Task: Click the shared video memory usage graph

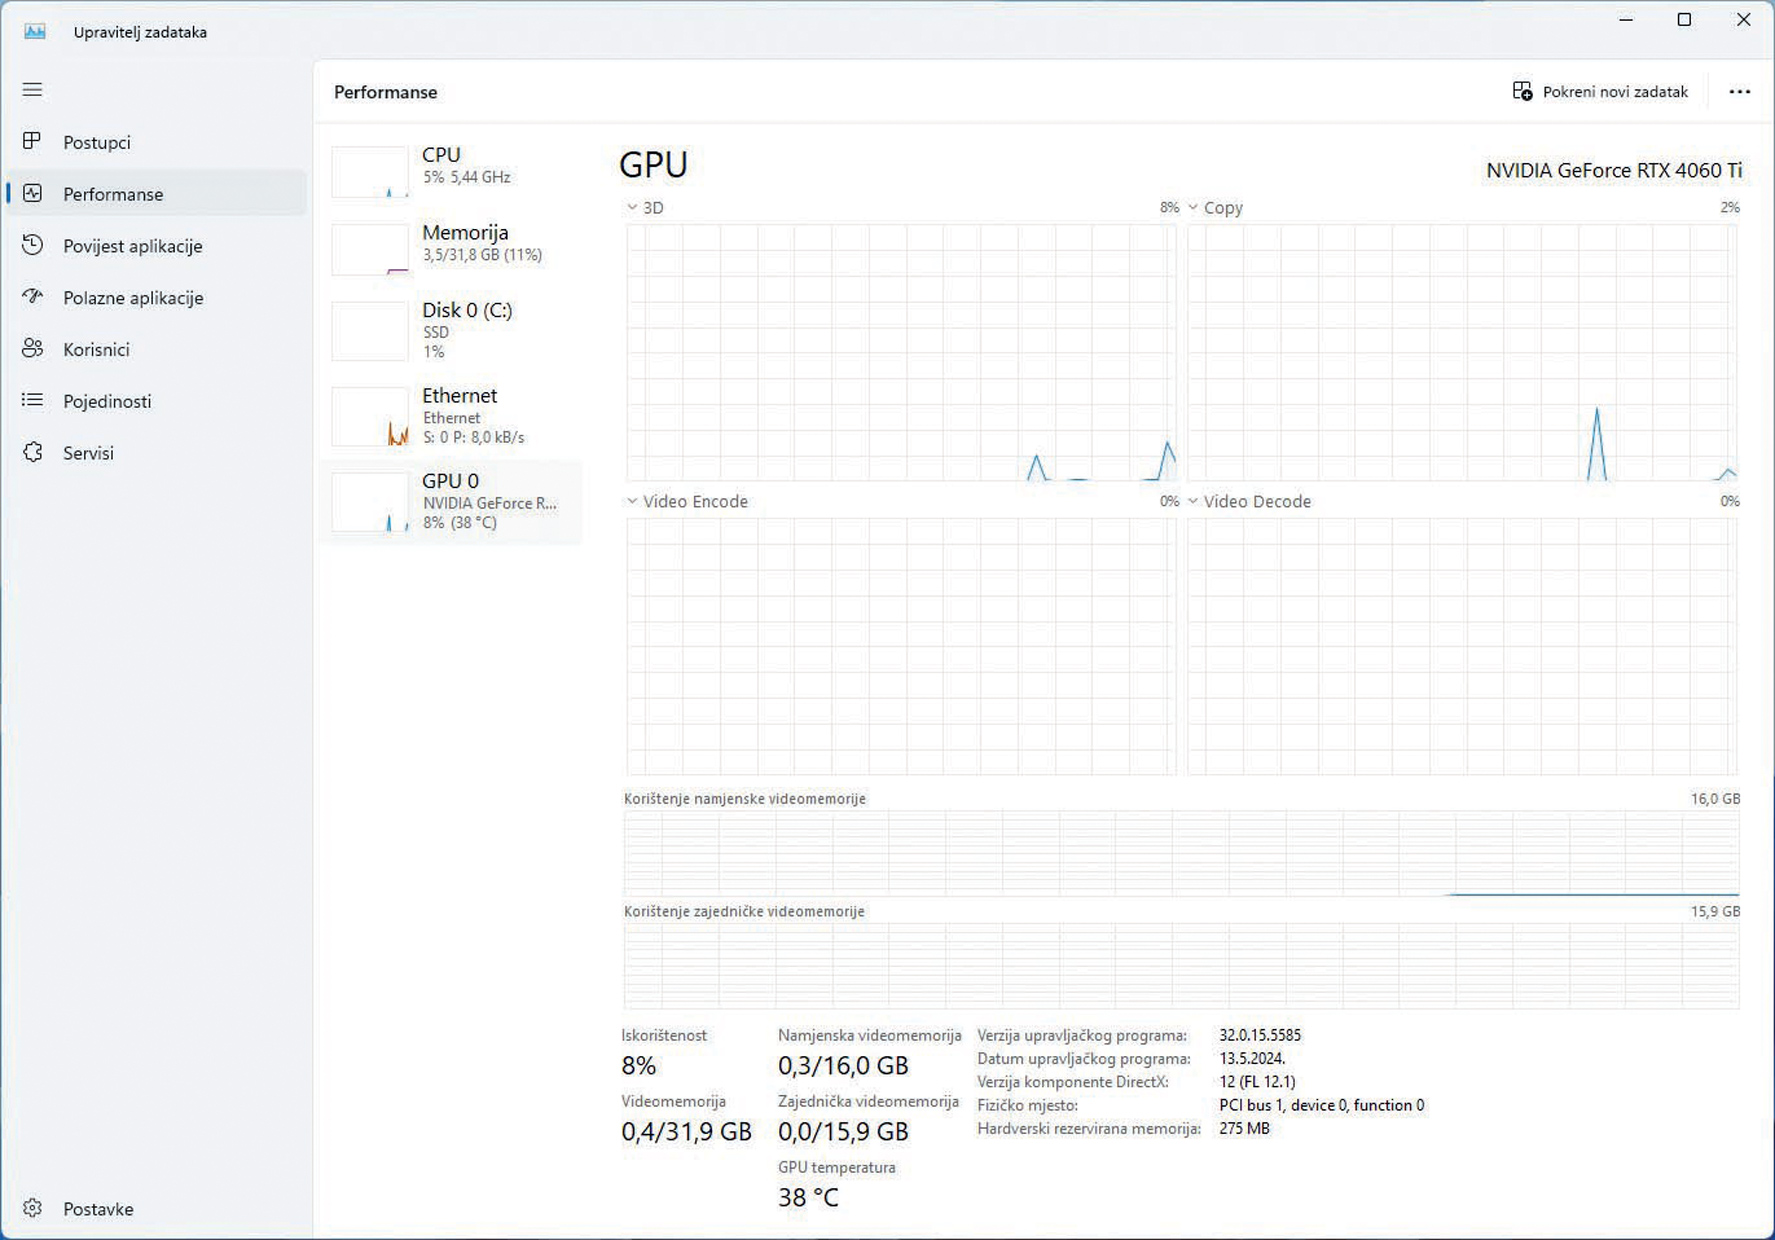Action: [1181, 966]
